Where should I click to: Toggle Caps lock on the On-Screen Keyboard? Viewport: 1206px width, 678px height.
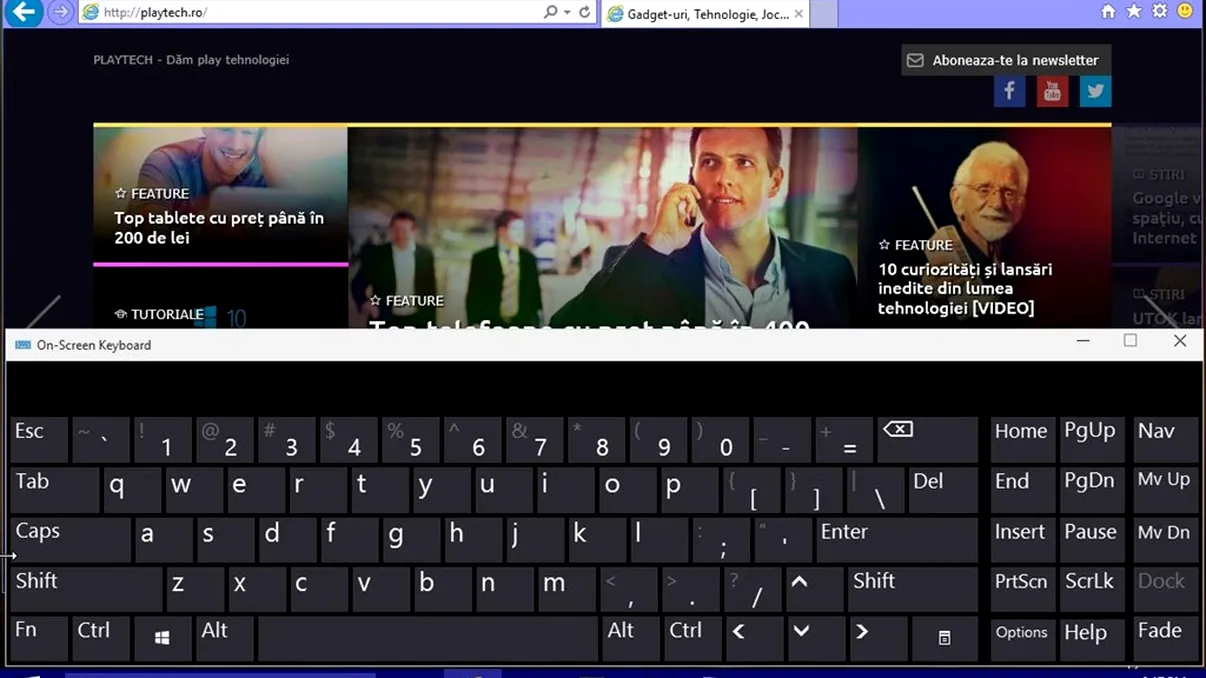point(68,540)
